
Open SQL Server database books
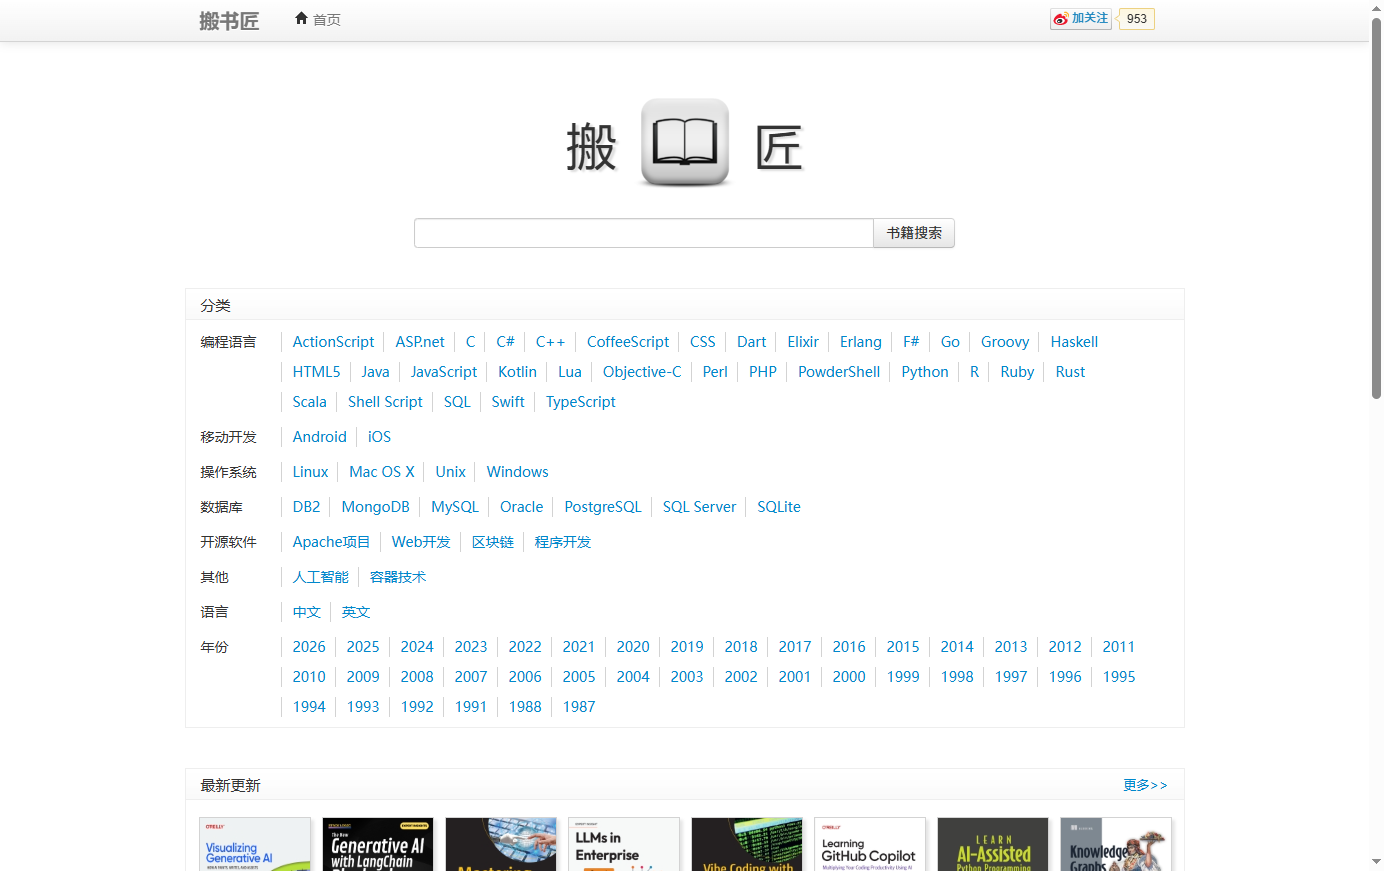(699, 507)
